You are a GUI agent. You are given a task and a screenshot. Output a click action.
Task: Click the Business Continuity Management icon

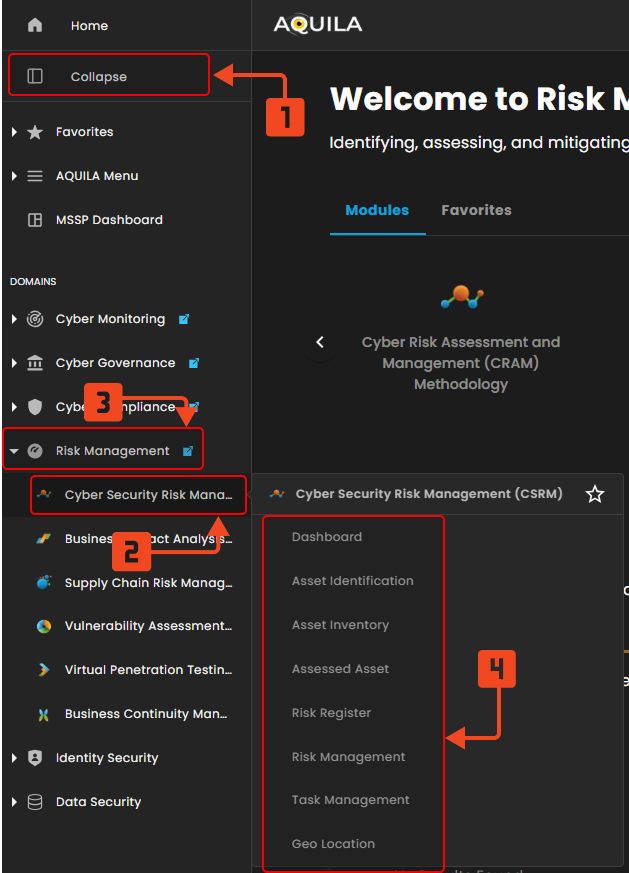(44, 714)
